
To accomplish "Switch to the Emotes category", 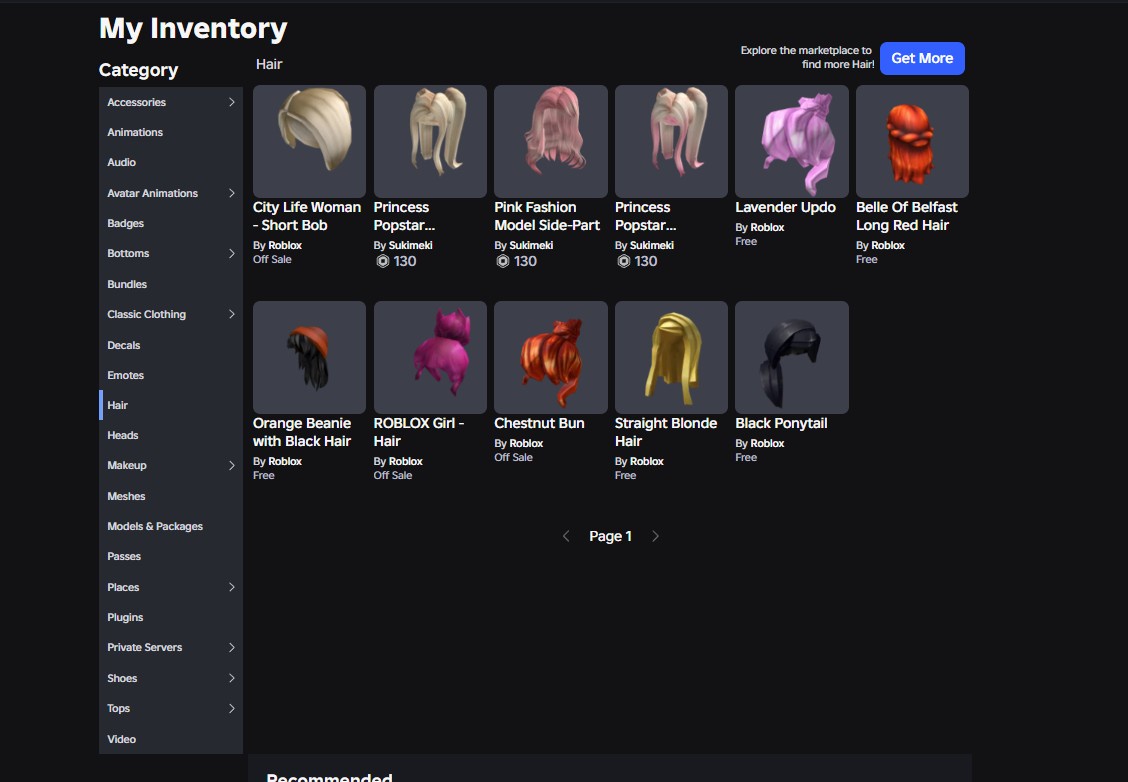I will (x=171, y=375).
